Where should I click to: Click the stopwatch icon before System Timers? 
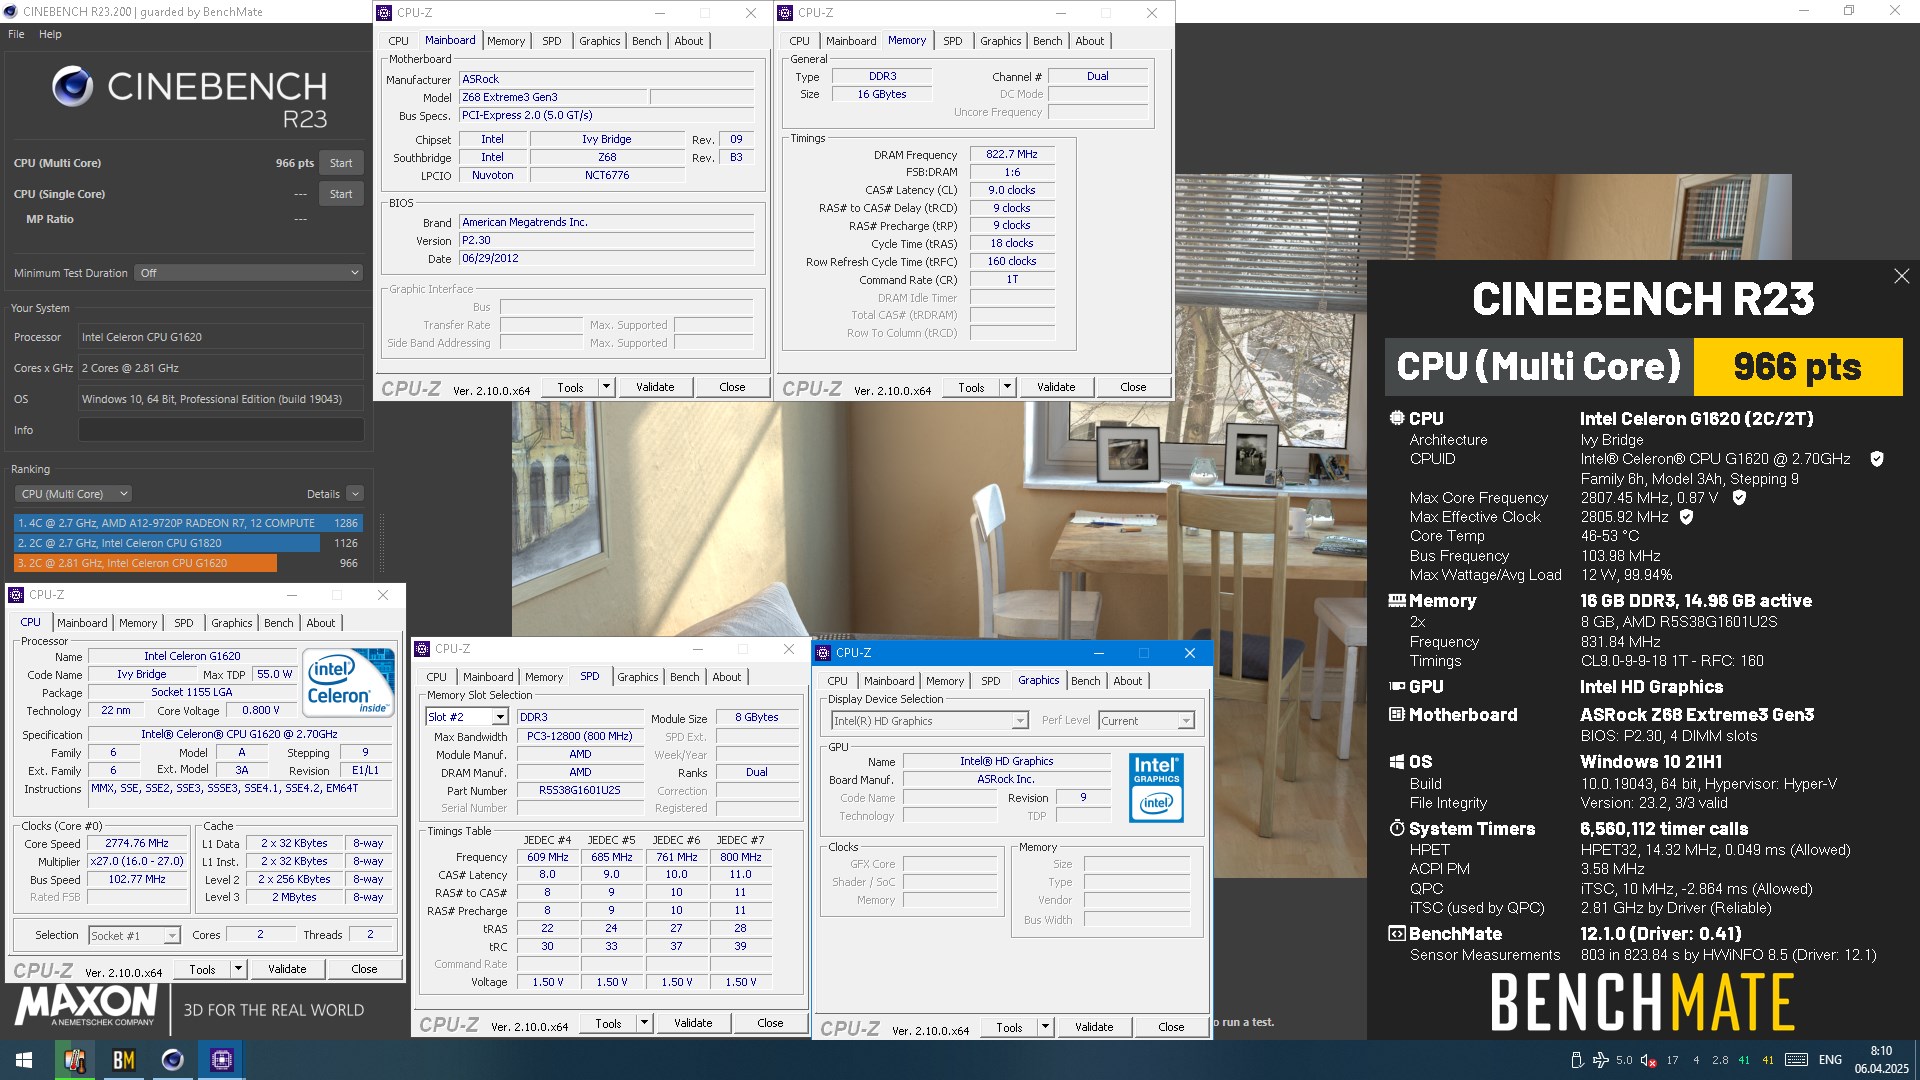[x=1397, y=829]
